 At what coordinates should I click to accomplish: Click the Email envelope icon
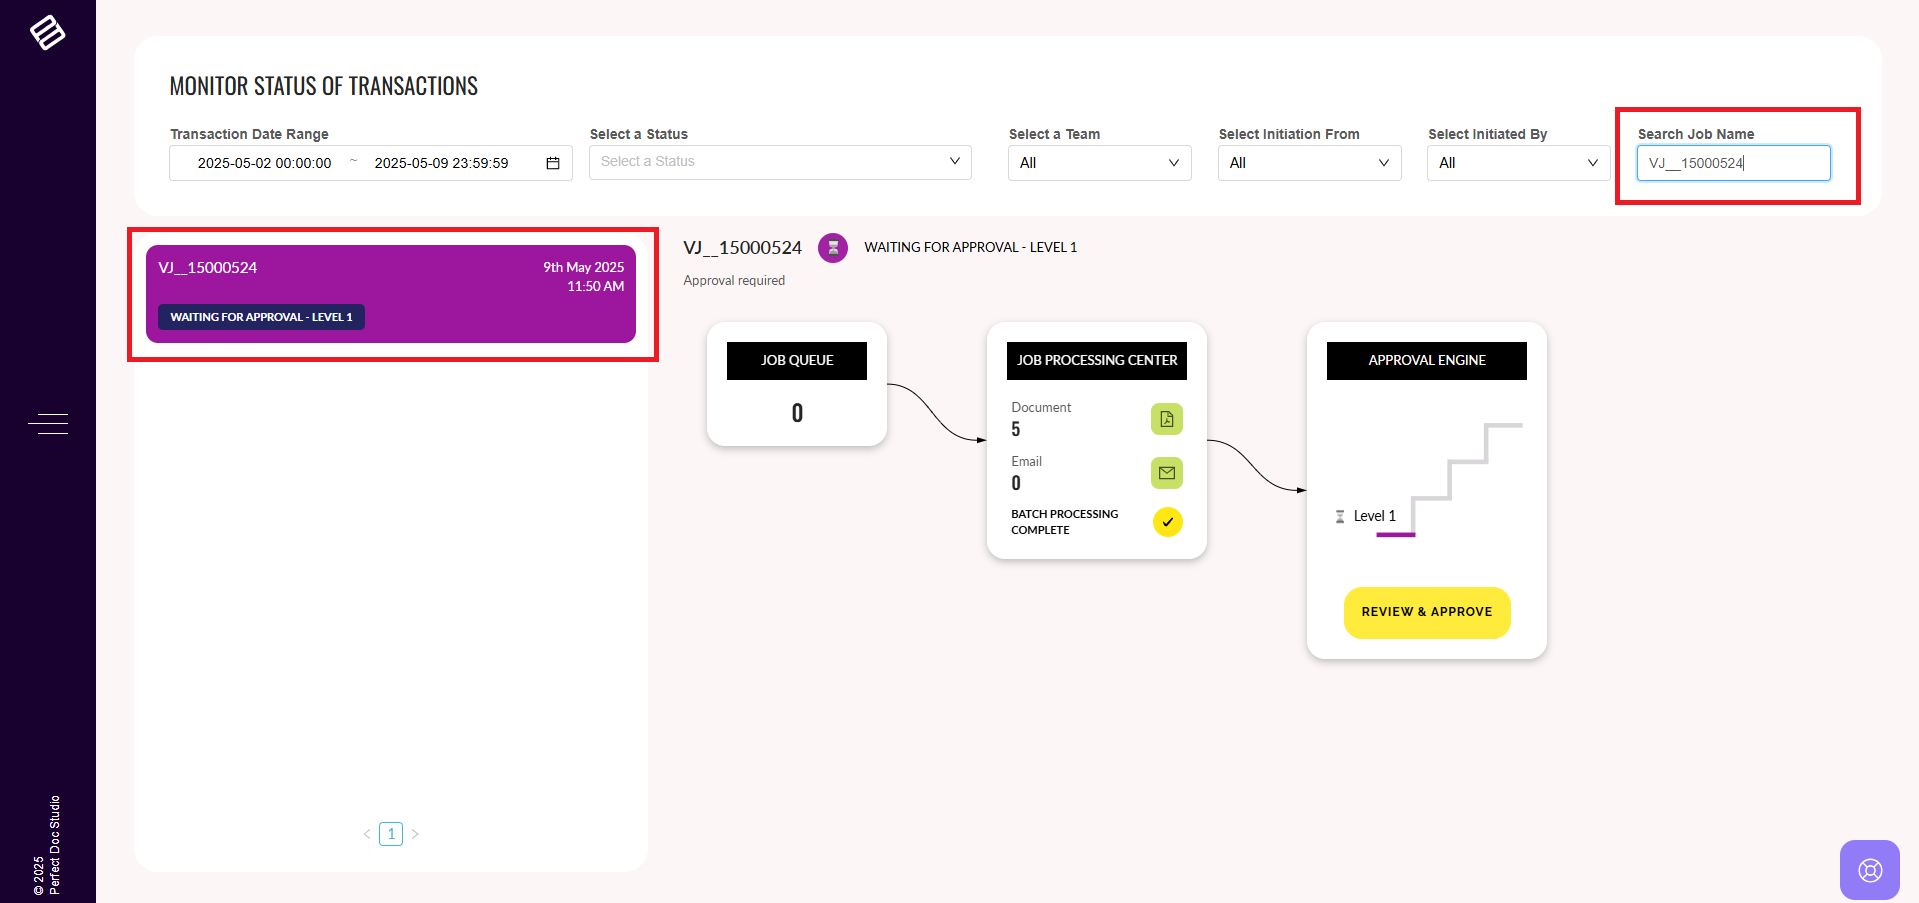(1166, 473)
